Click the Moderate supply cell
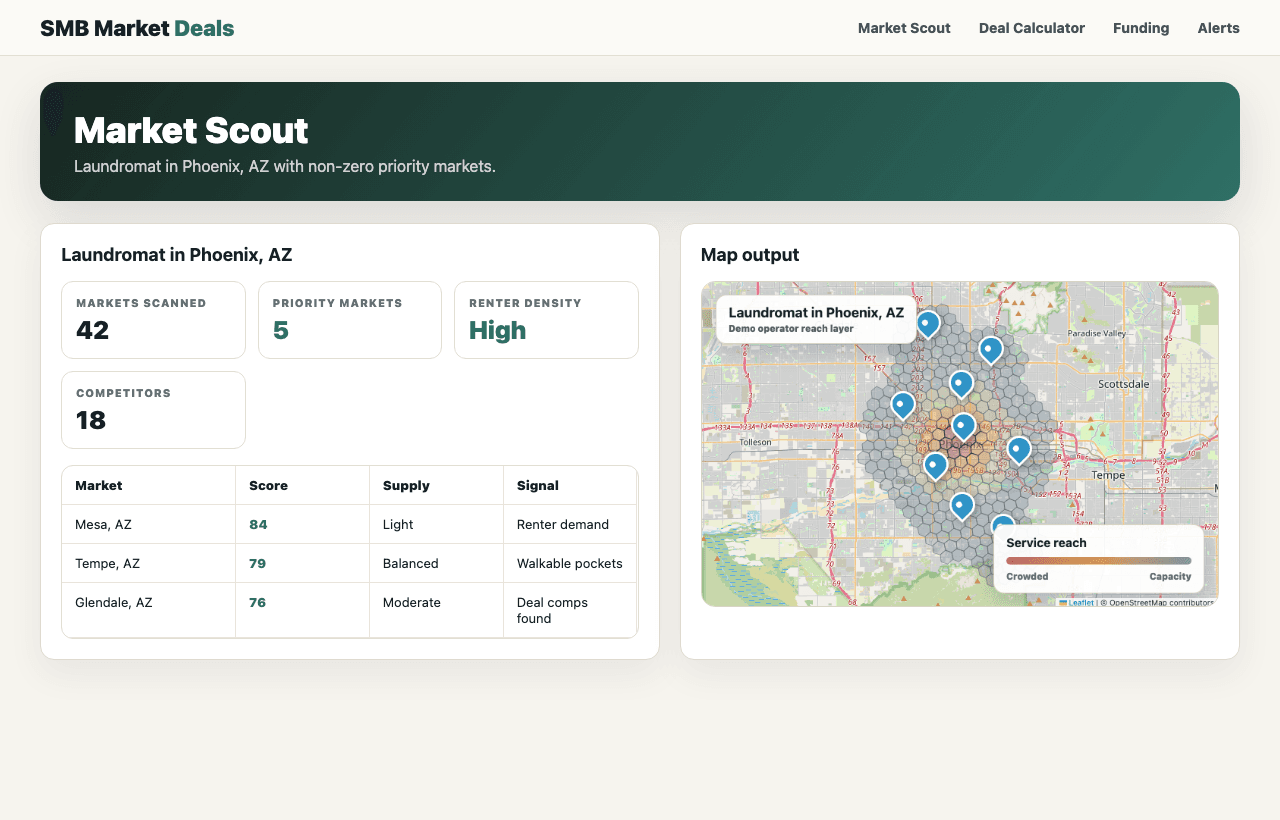The height and width of the screenshot is (820, 1280). (437, 610)
